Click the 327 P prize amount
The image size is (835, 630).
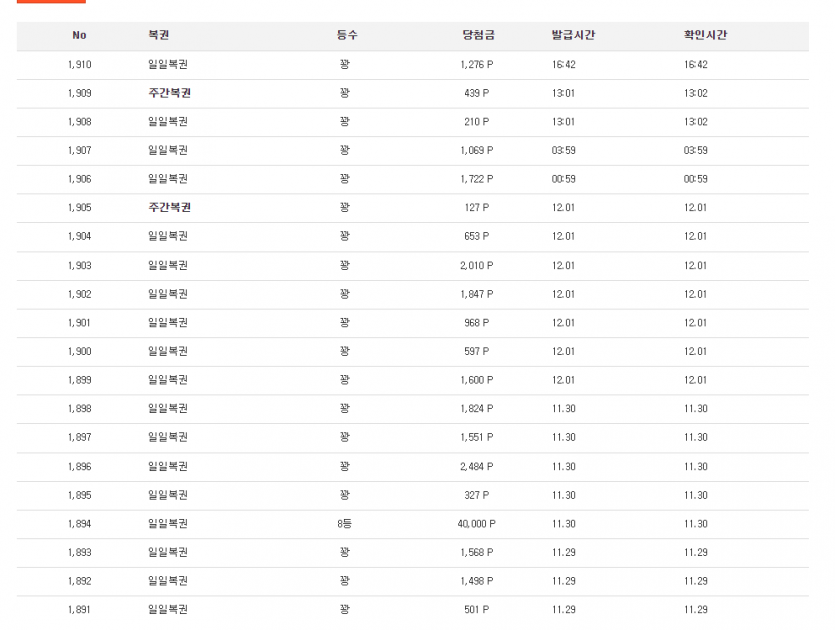click(477, 495)
